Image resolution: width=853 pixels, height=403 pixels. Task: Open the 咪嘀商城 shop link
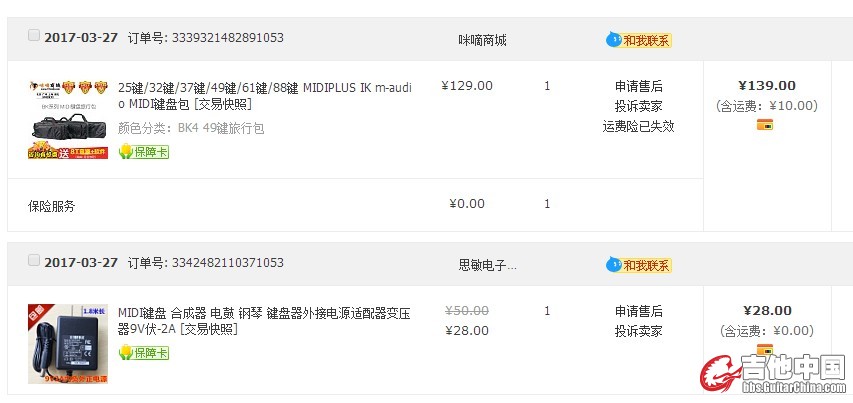pos(482,40)
